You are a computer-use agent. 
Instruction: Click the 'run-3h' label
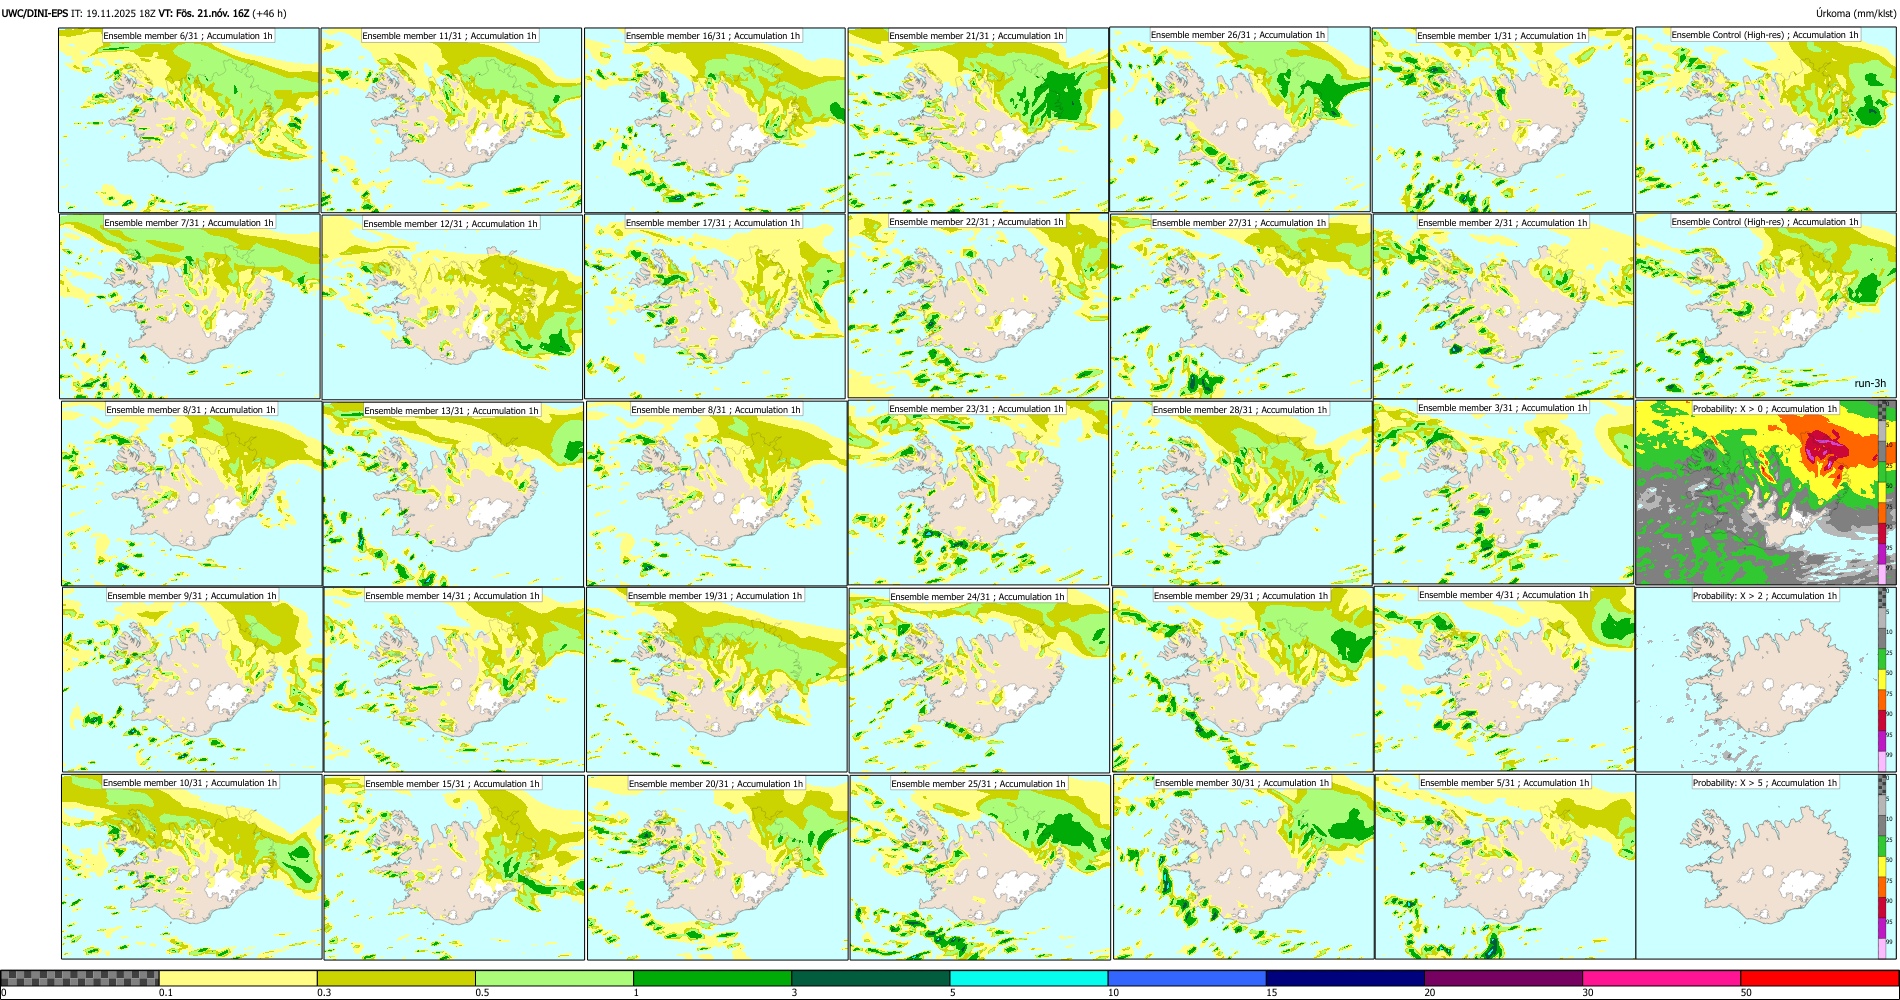coord(1870,384)
